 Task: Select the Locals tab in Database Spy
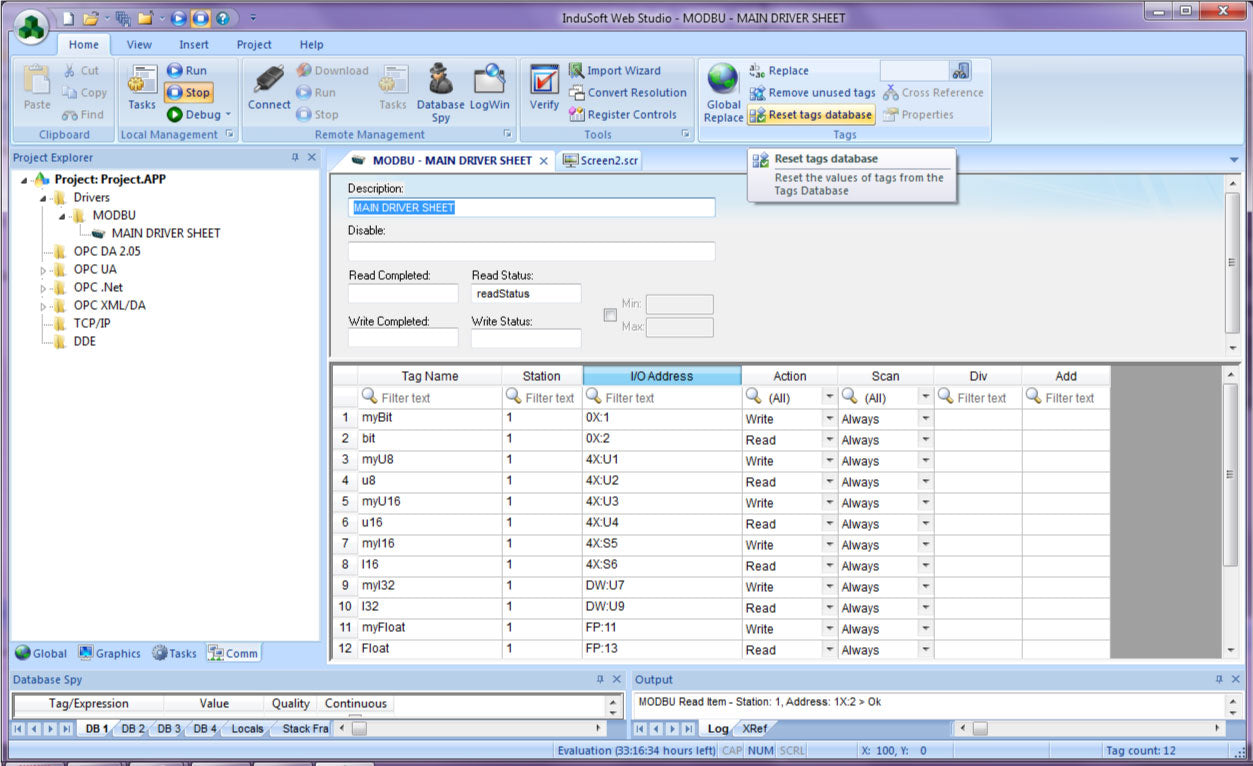247,729
